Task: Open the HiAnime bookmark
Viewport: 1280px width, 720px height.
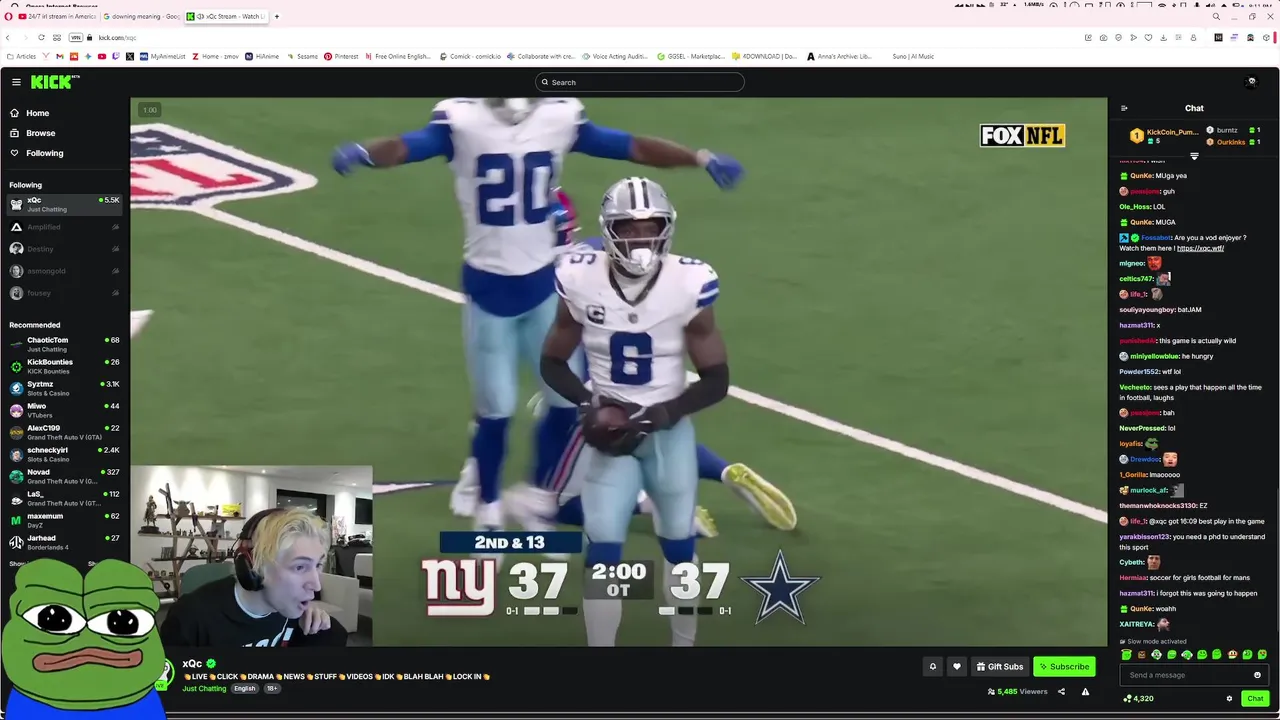Action: point(263,56)
